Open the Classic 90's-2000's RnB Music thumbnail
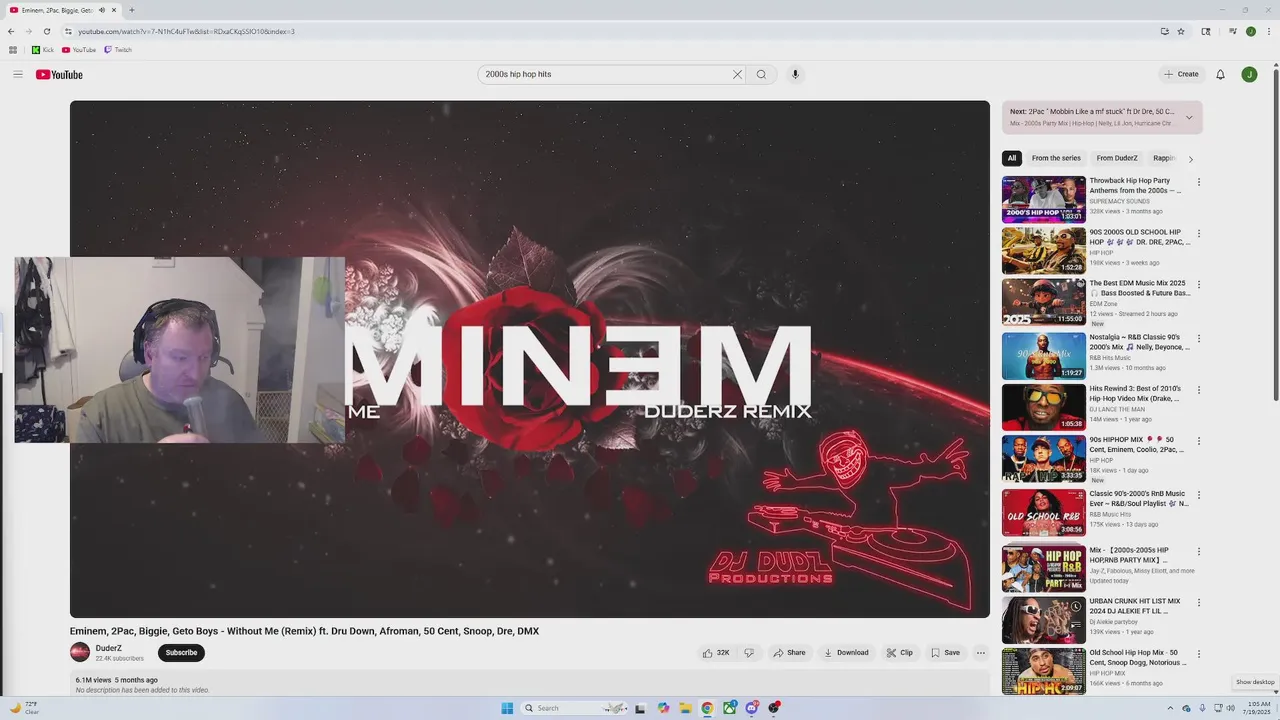This screenshot has width=1280, height=720. (1044, 513)
